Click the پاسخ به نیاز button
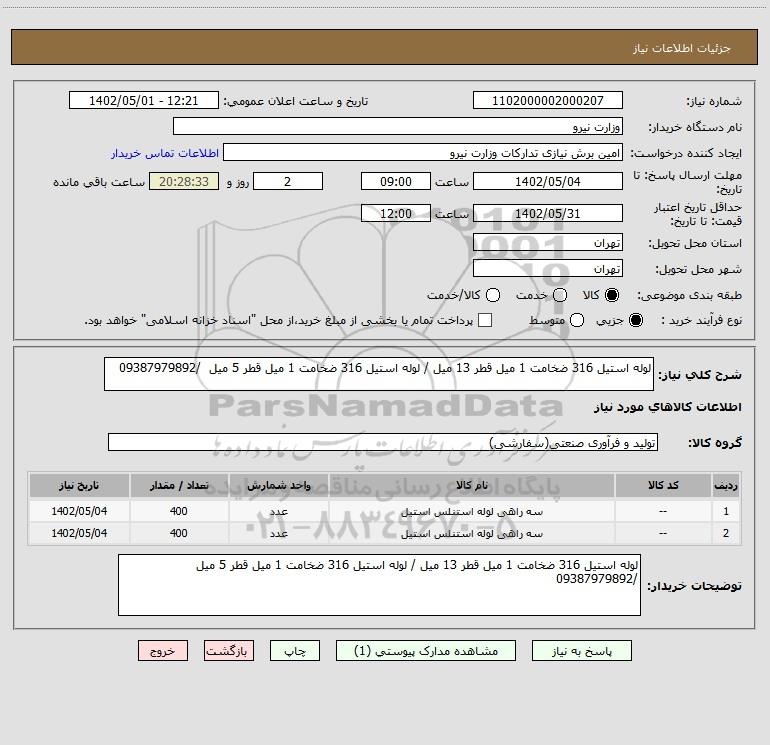Viewport: 770px width, 745px height. click(x=581, y=651)
